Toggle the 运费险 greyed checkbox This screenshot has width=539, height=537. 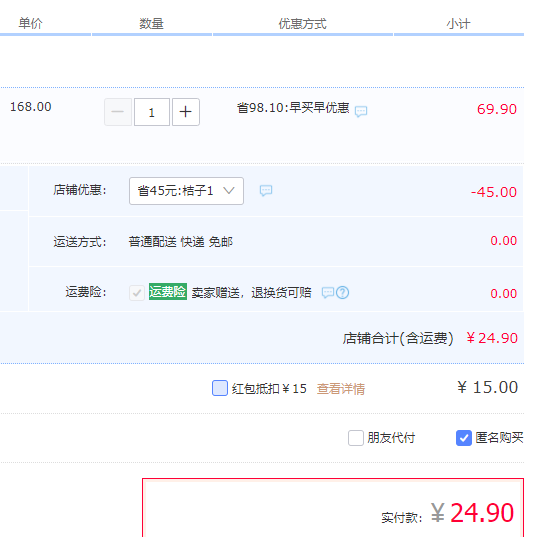click(x=137, y=293)
